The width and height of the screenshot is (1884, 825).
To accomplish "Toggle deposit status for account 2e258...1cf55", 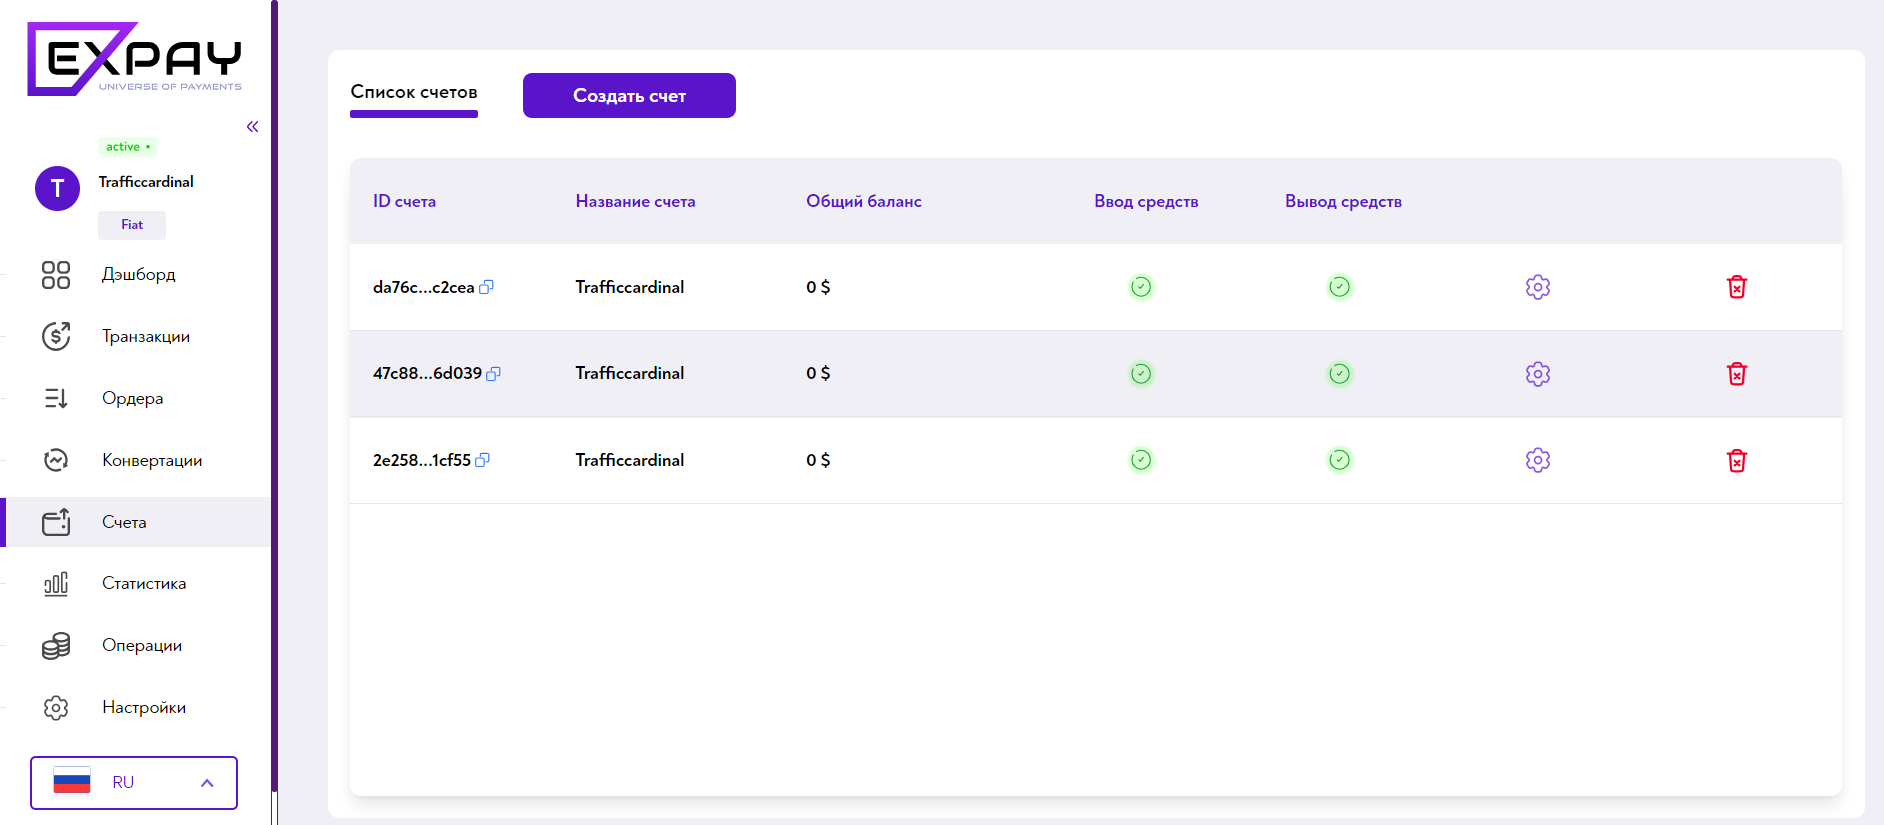I will point(1141,460).
